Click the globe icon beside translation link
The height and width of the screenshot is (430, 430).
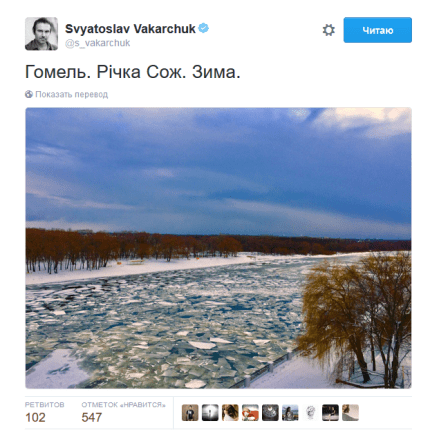click(x=29, y=94)
